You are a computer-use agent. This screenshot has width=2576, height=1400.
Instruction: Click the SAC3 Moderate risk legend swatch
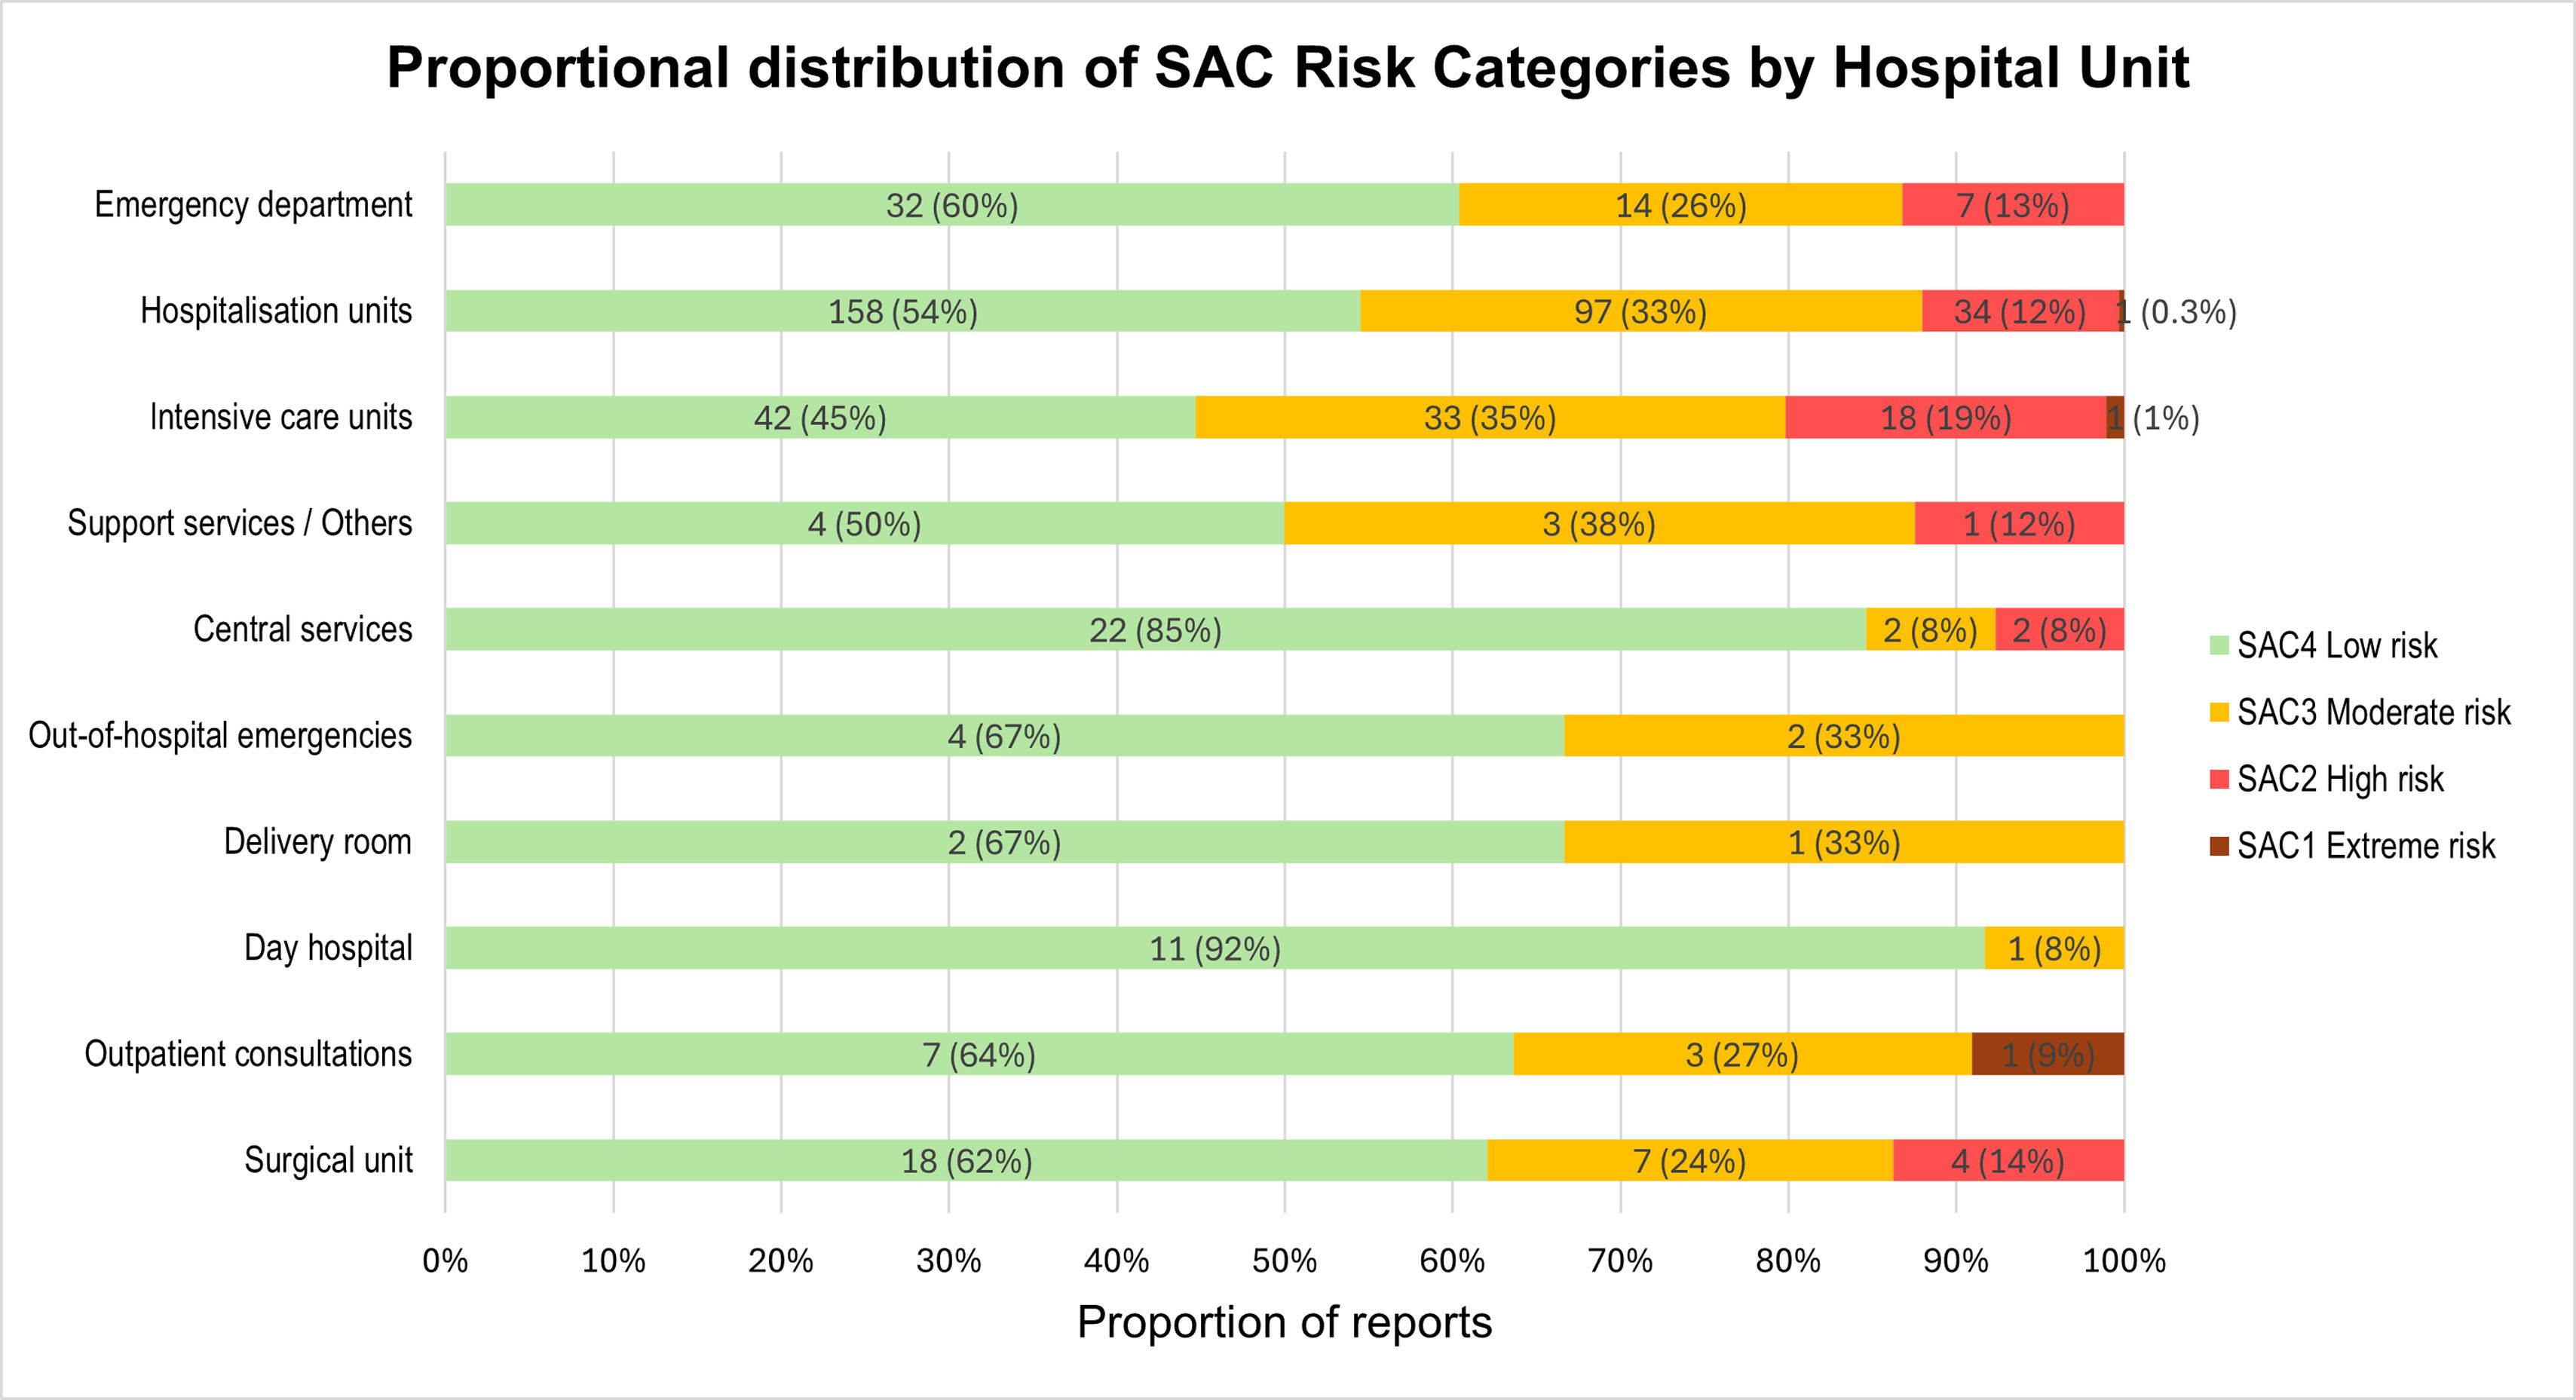[x=2219, y=712]
